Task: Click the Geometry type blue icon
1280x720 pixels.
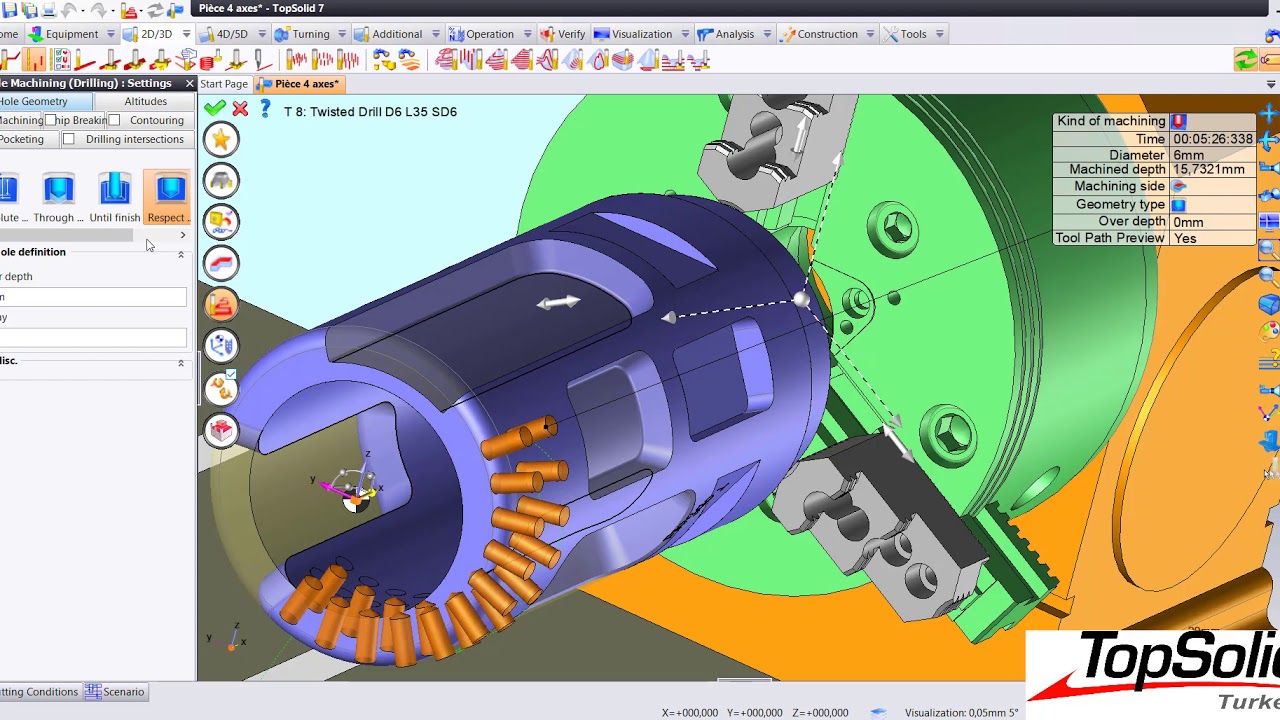Action: 1179,204
